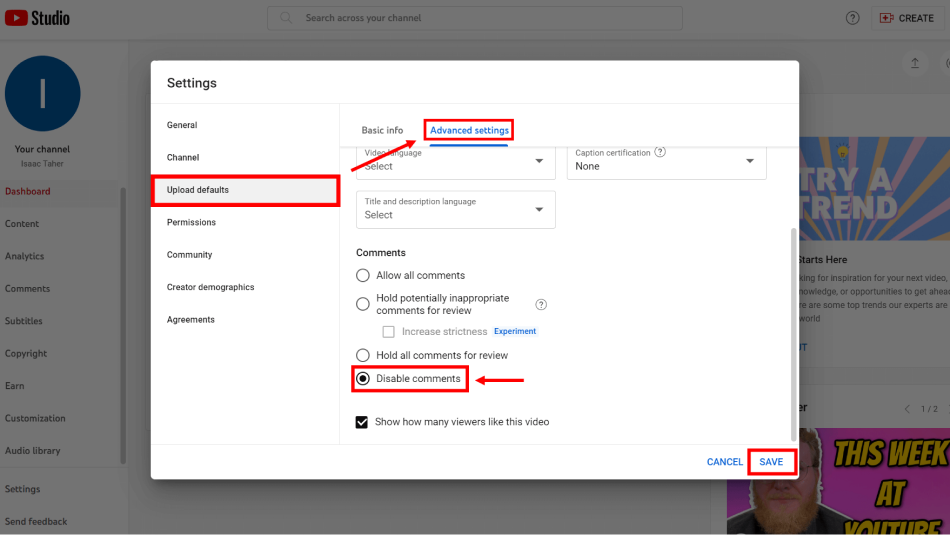This screenshot has height=535, width=950.
Task: Click the Try a Trend banner image
Action: coord(874,188)
